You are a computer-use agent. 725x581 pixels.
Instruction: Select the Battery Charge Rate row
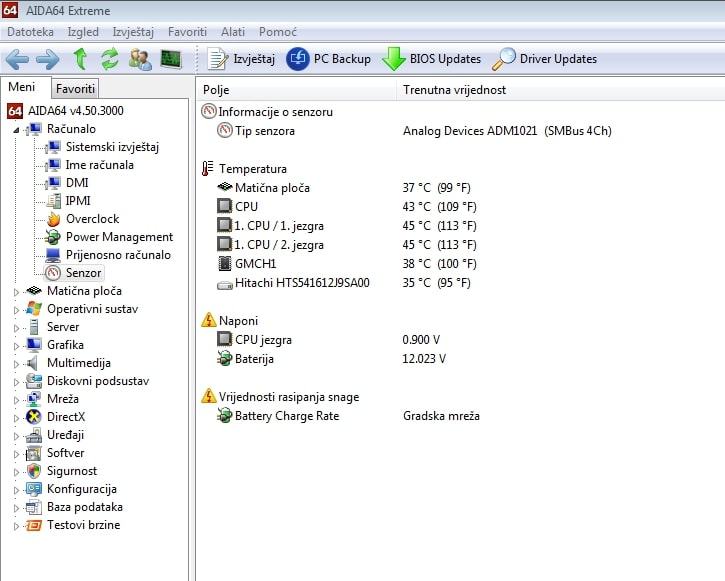pos(348,416)
